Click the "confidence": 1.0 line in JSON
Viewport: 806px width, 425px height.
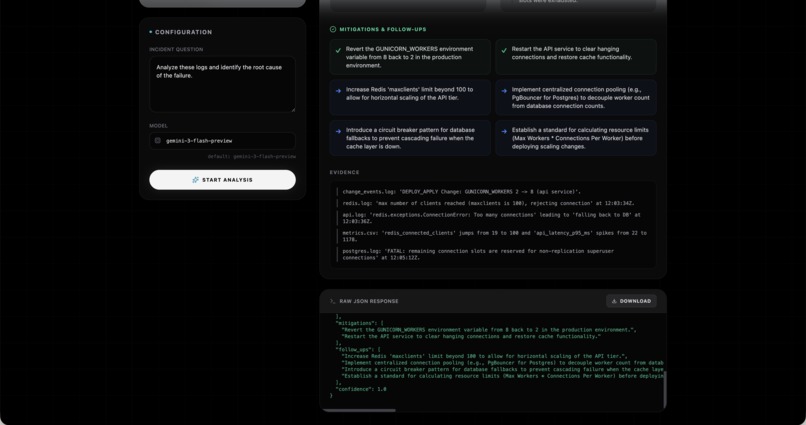tap(361, 389)
